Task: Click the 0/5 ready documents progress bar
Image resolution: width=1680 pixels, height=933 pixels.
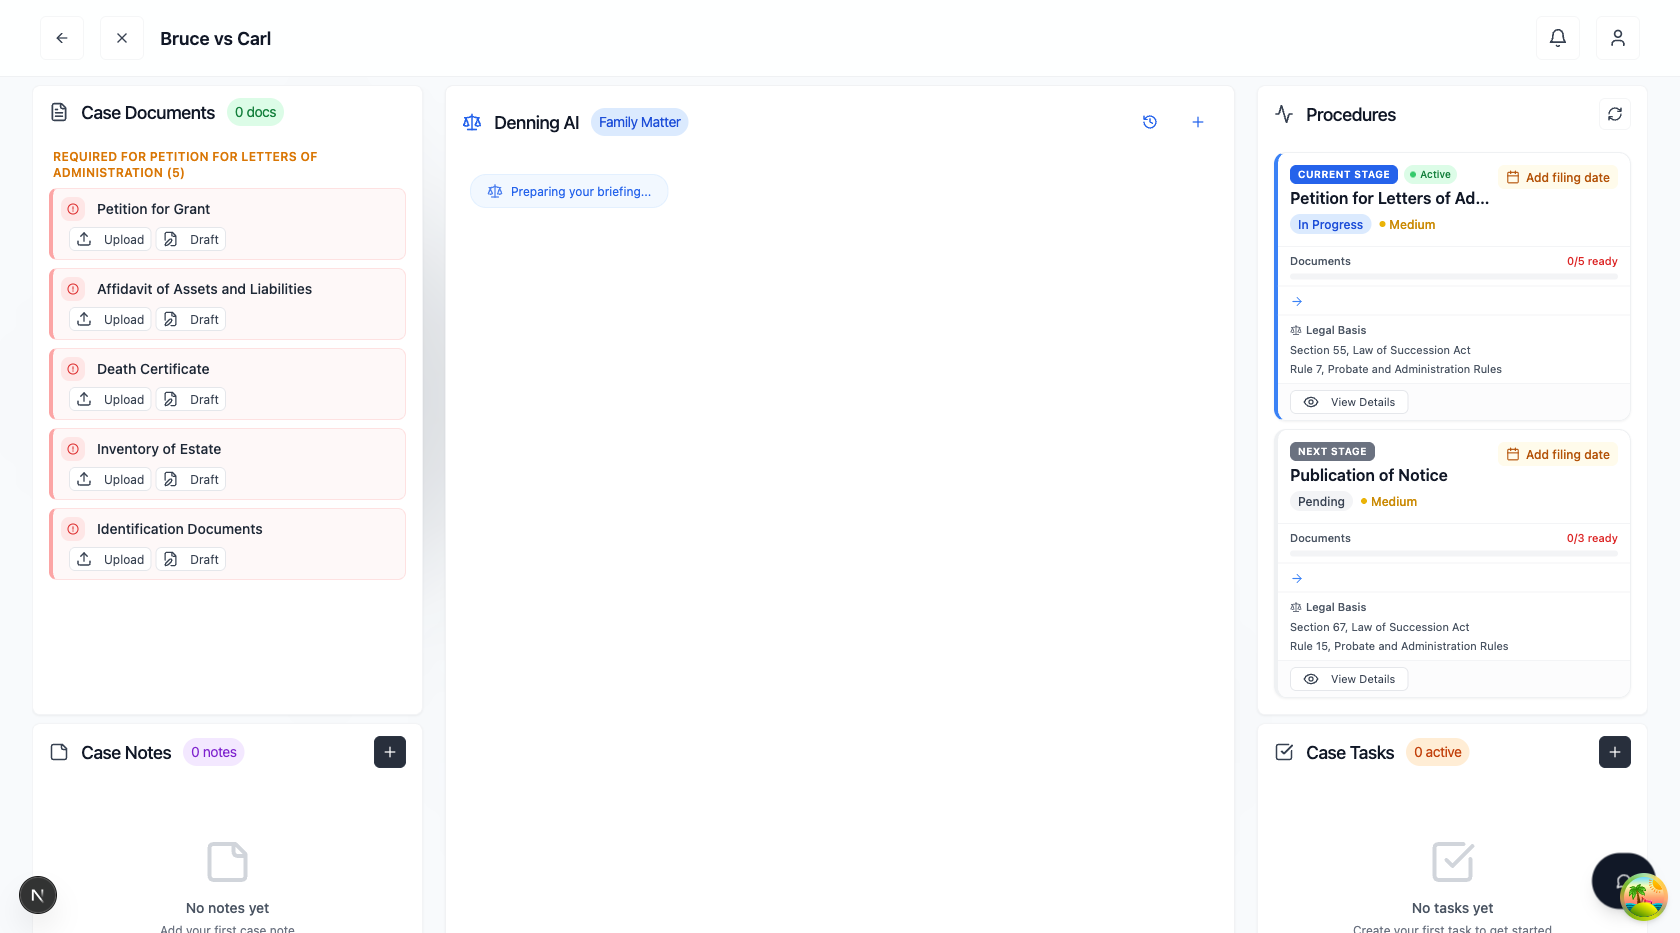Action: pos(1453,274)
